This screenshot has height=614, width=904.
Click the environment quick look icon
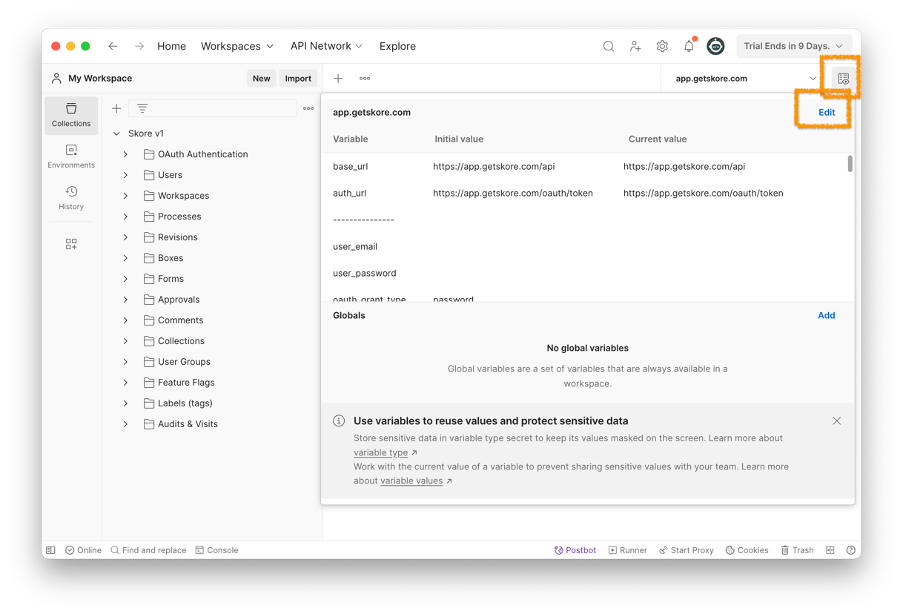(843, 78)
